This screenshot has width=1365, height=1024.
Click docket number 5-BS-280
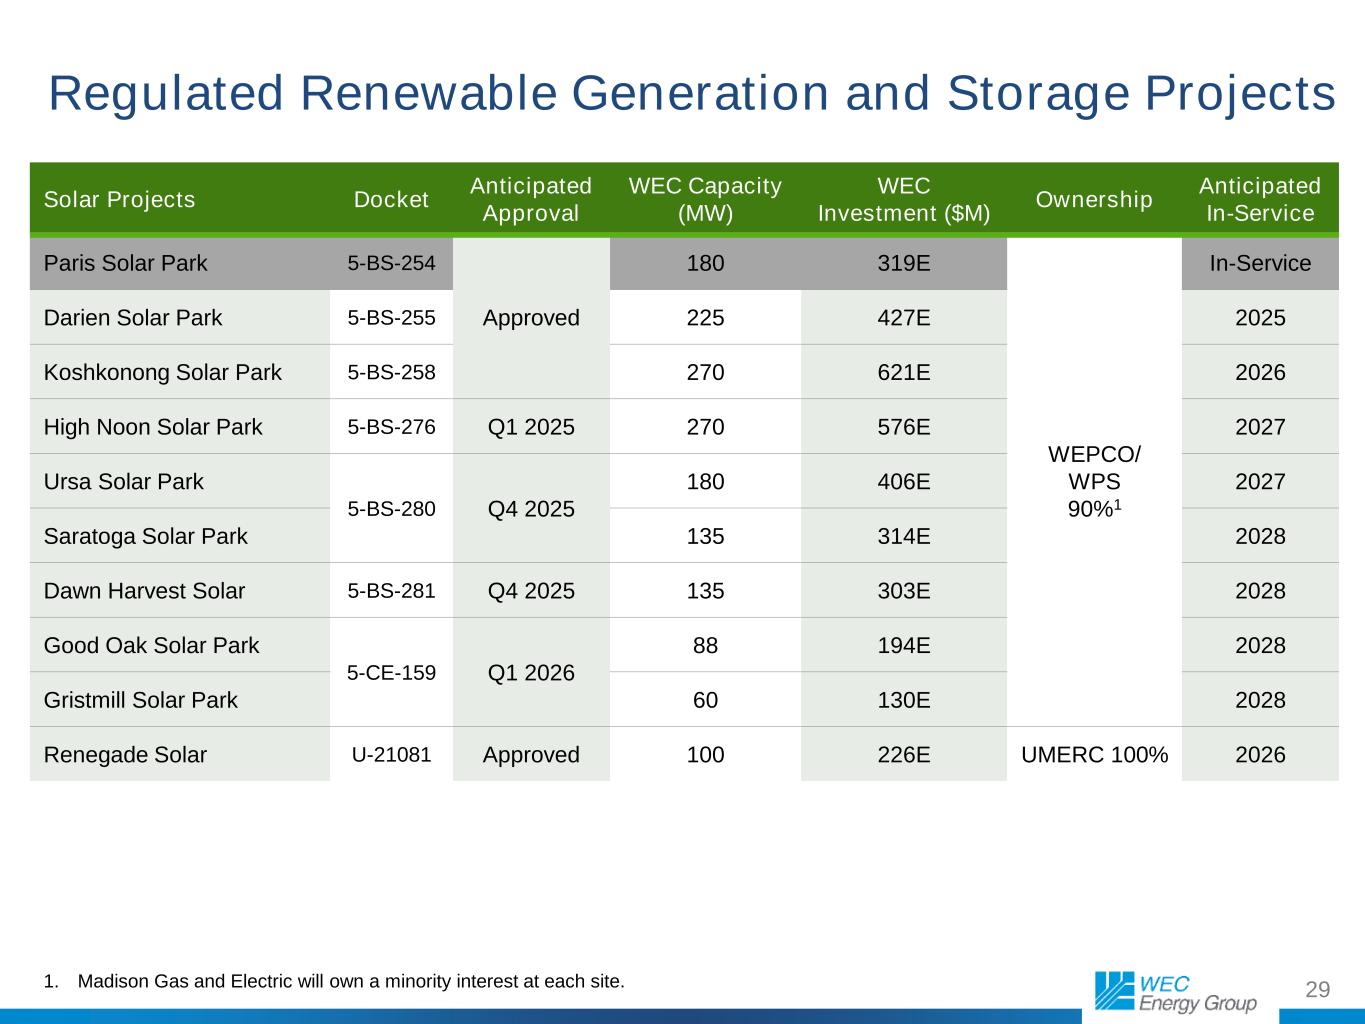(391, 509)
